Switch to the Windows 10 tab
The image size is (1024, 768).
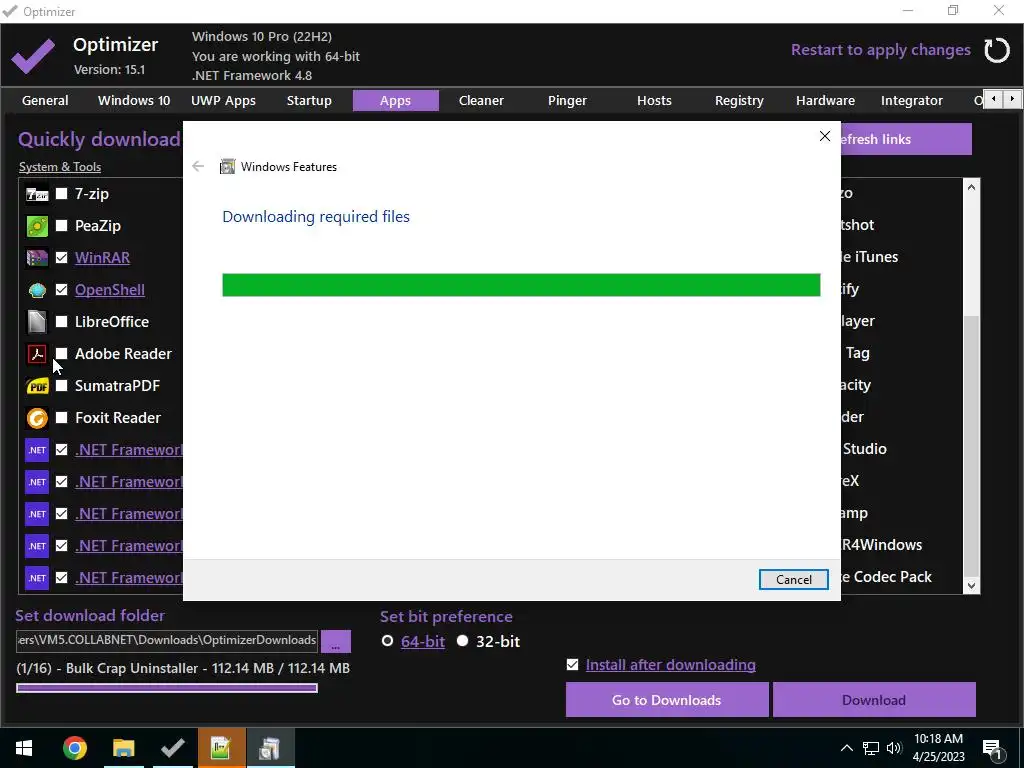pyautogui.click(x=134, y=101)
